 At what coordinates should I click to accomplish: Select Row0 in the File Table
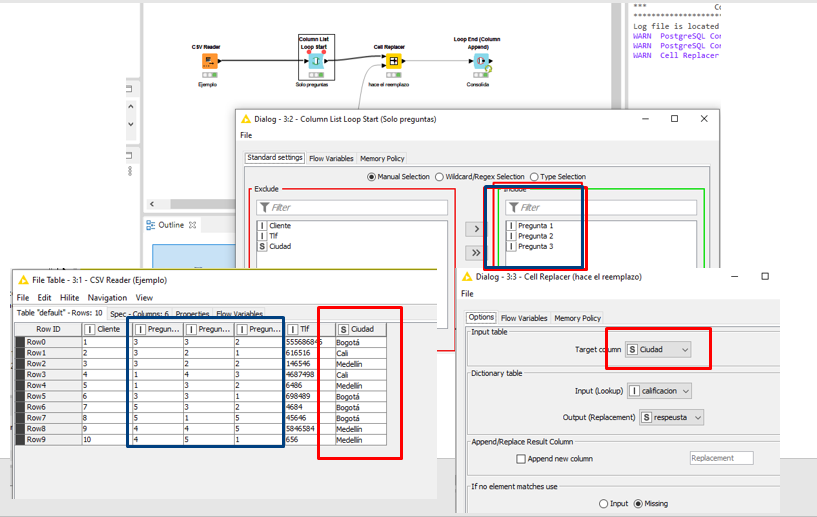pyautogui.click(x=48, y=342)
